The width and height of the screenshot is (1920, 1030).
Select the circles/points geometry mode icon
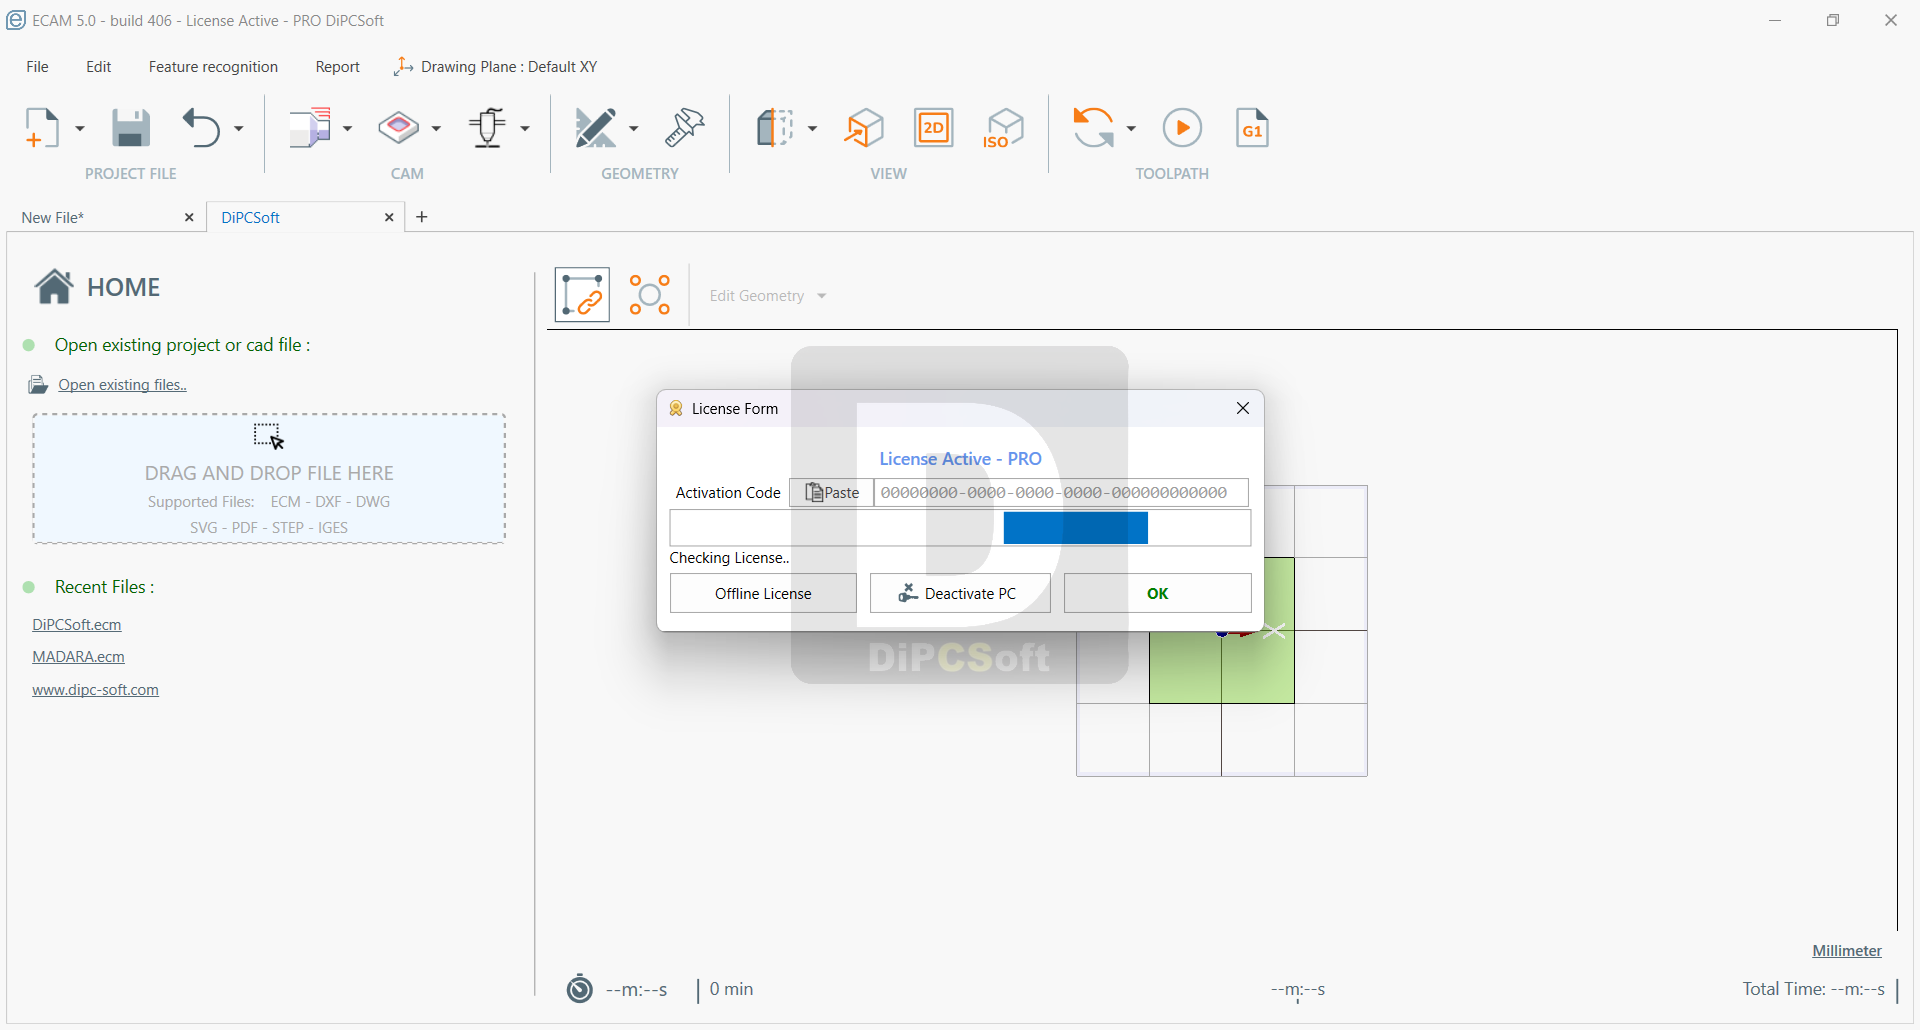coord(650,295)
